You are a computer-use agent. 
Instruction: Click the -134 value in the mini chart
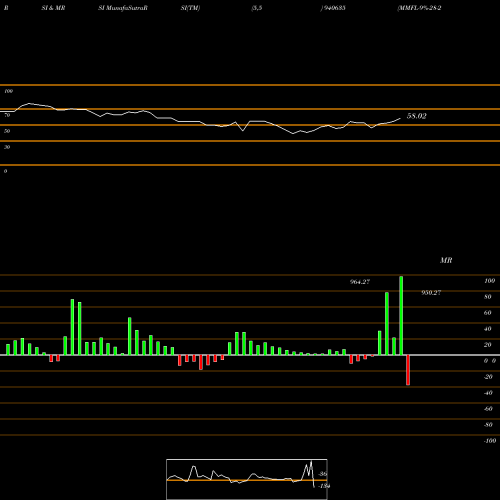[x=324, y=486]
